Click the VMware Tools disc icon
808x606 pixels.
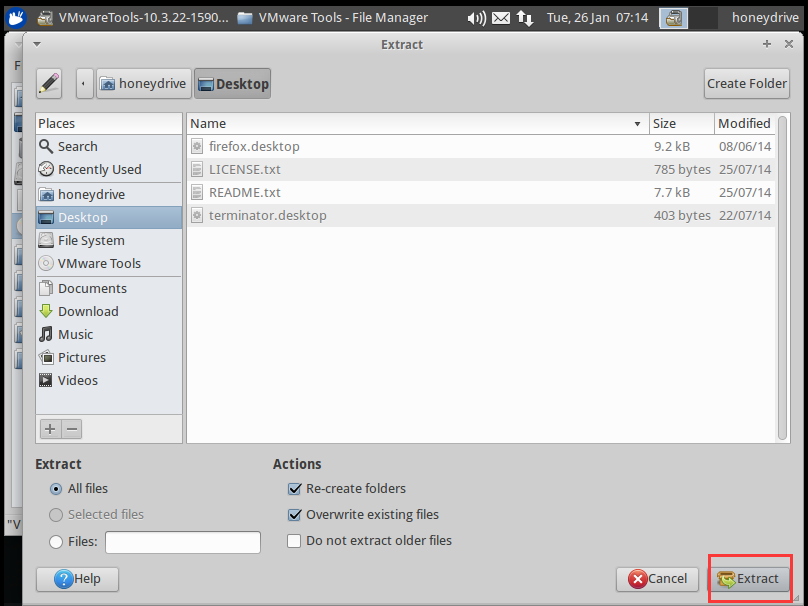point(46,263)
